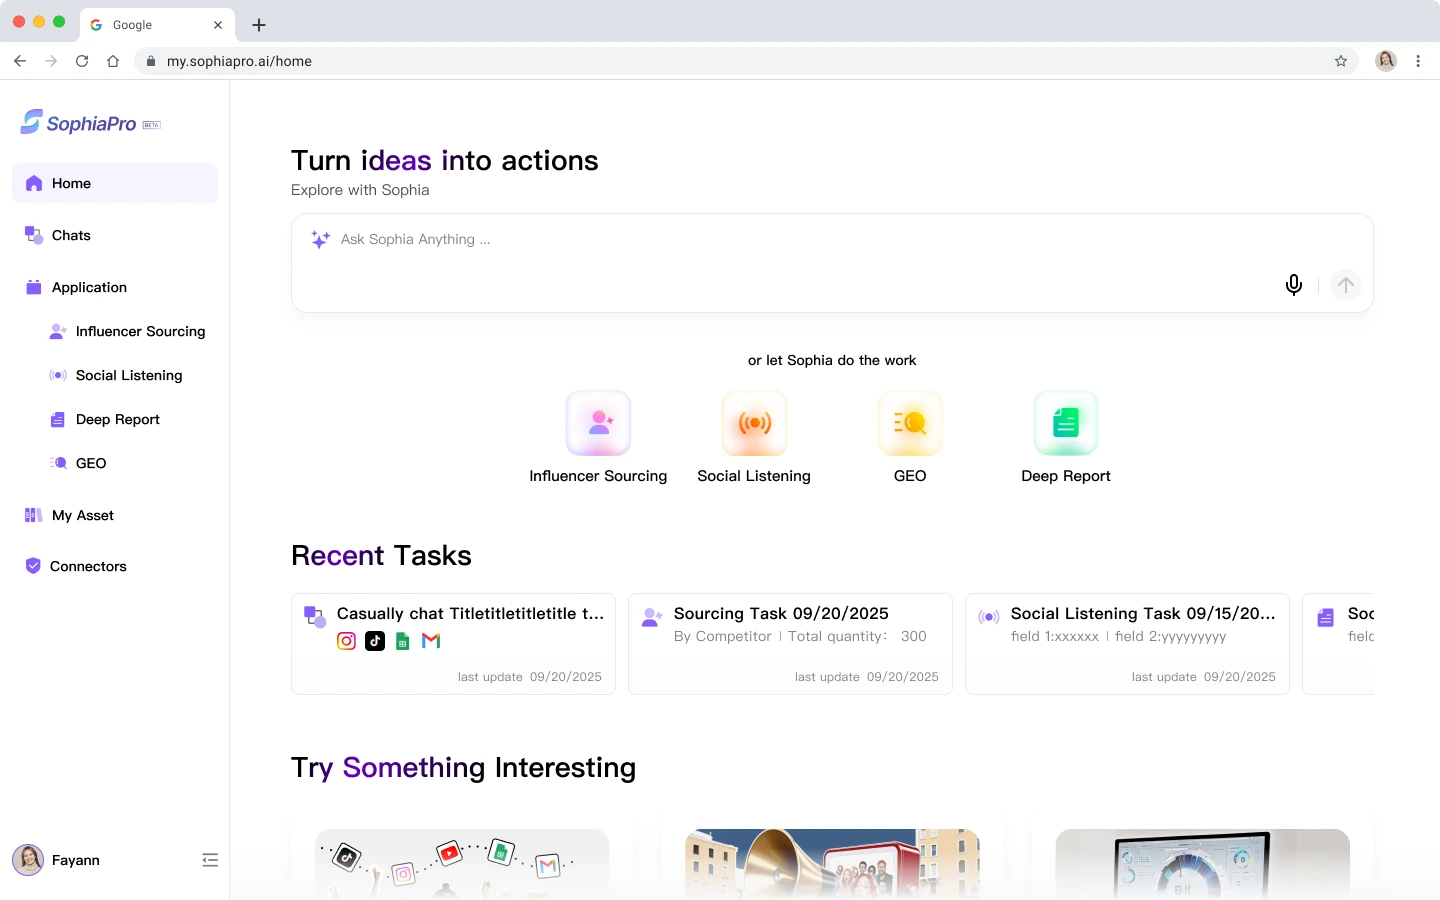Select Home in the sidebar

(x=115, y=183)
